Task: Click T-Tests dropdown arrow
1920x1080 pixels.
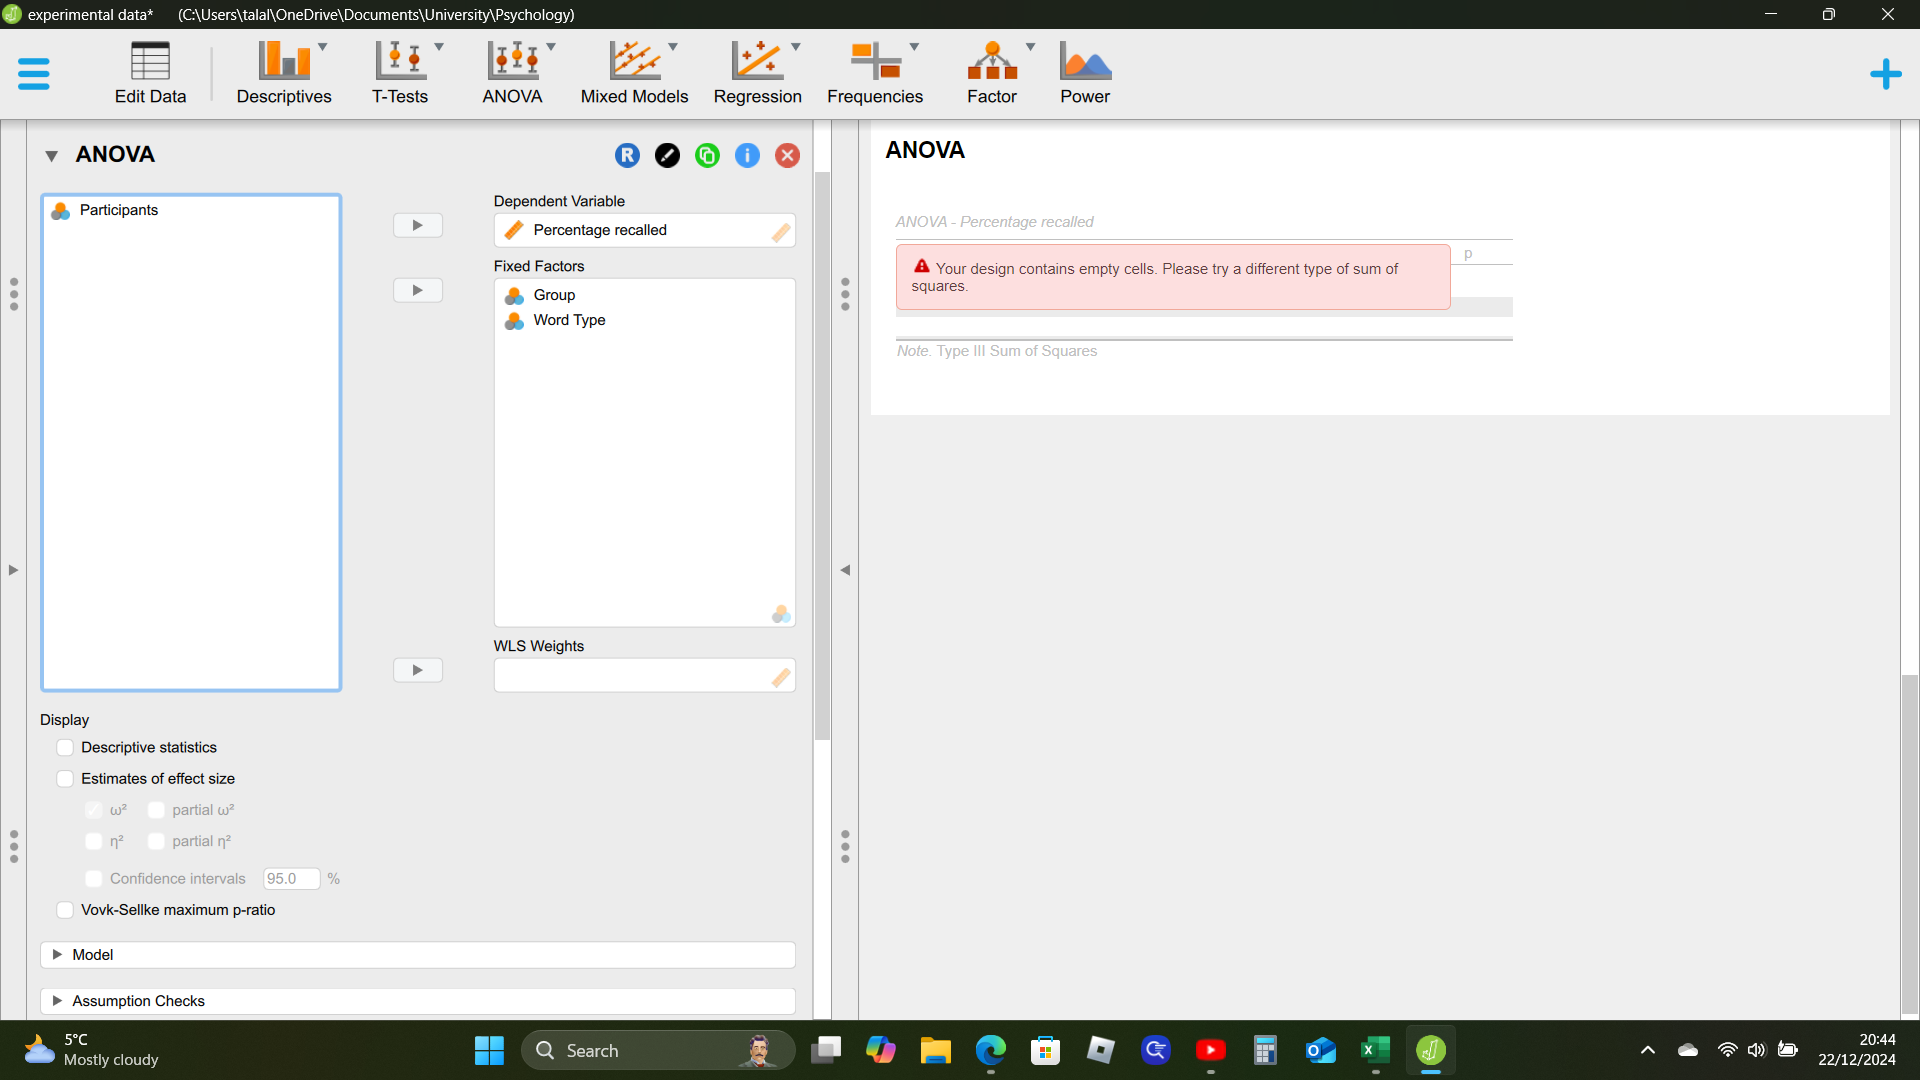Action: coord(439,47)
